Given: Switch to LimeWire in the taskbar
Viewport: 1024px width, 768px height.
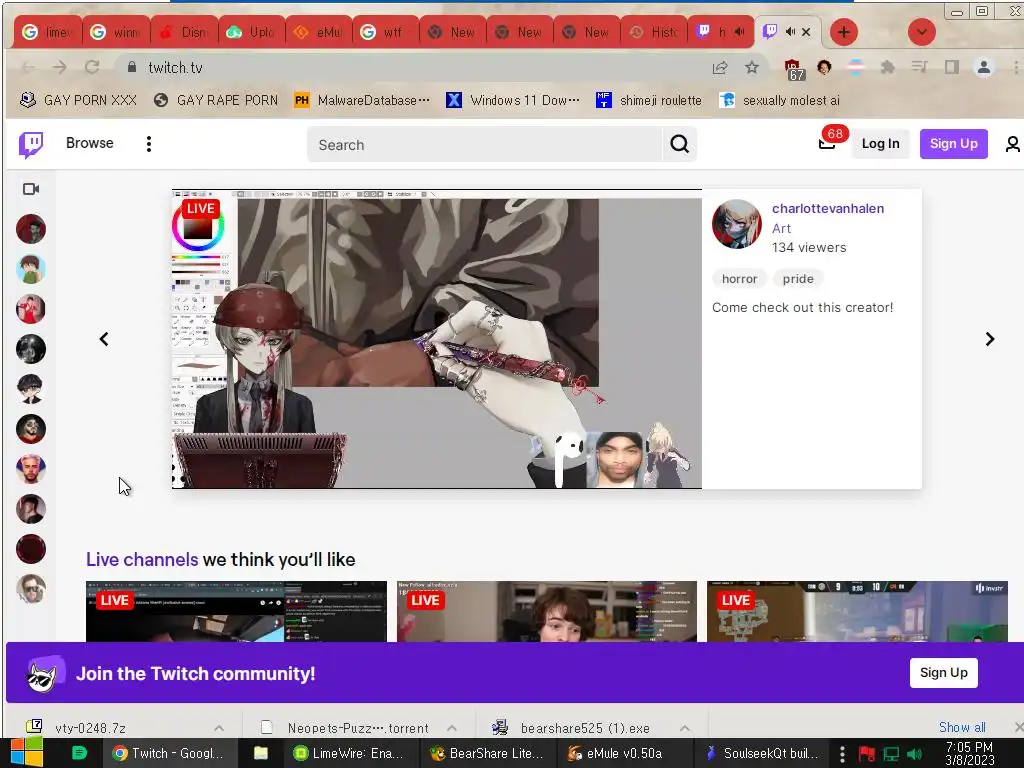Looking at the screenshot, I should [x=348, y=754].
